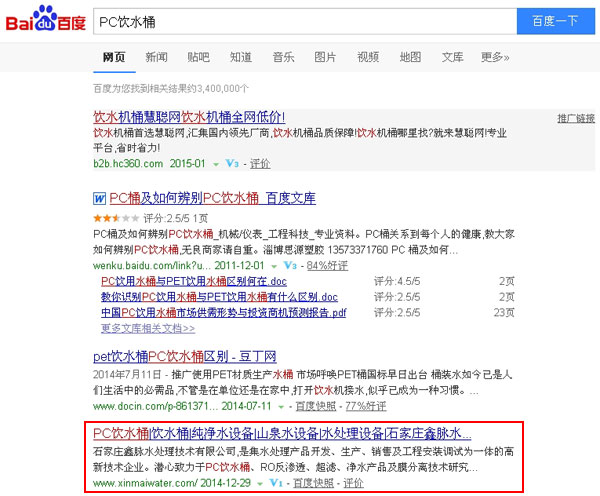Switch to the 知道 tab
The image size is (600, 496).
(241, 57)
